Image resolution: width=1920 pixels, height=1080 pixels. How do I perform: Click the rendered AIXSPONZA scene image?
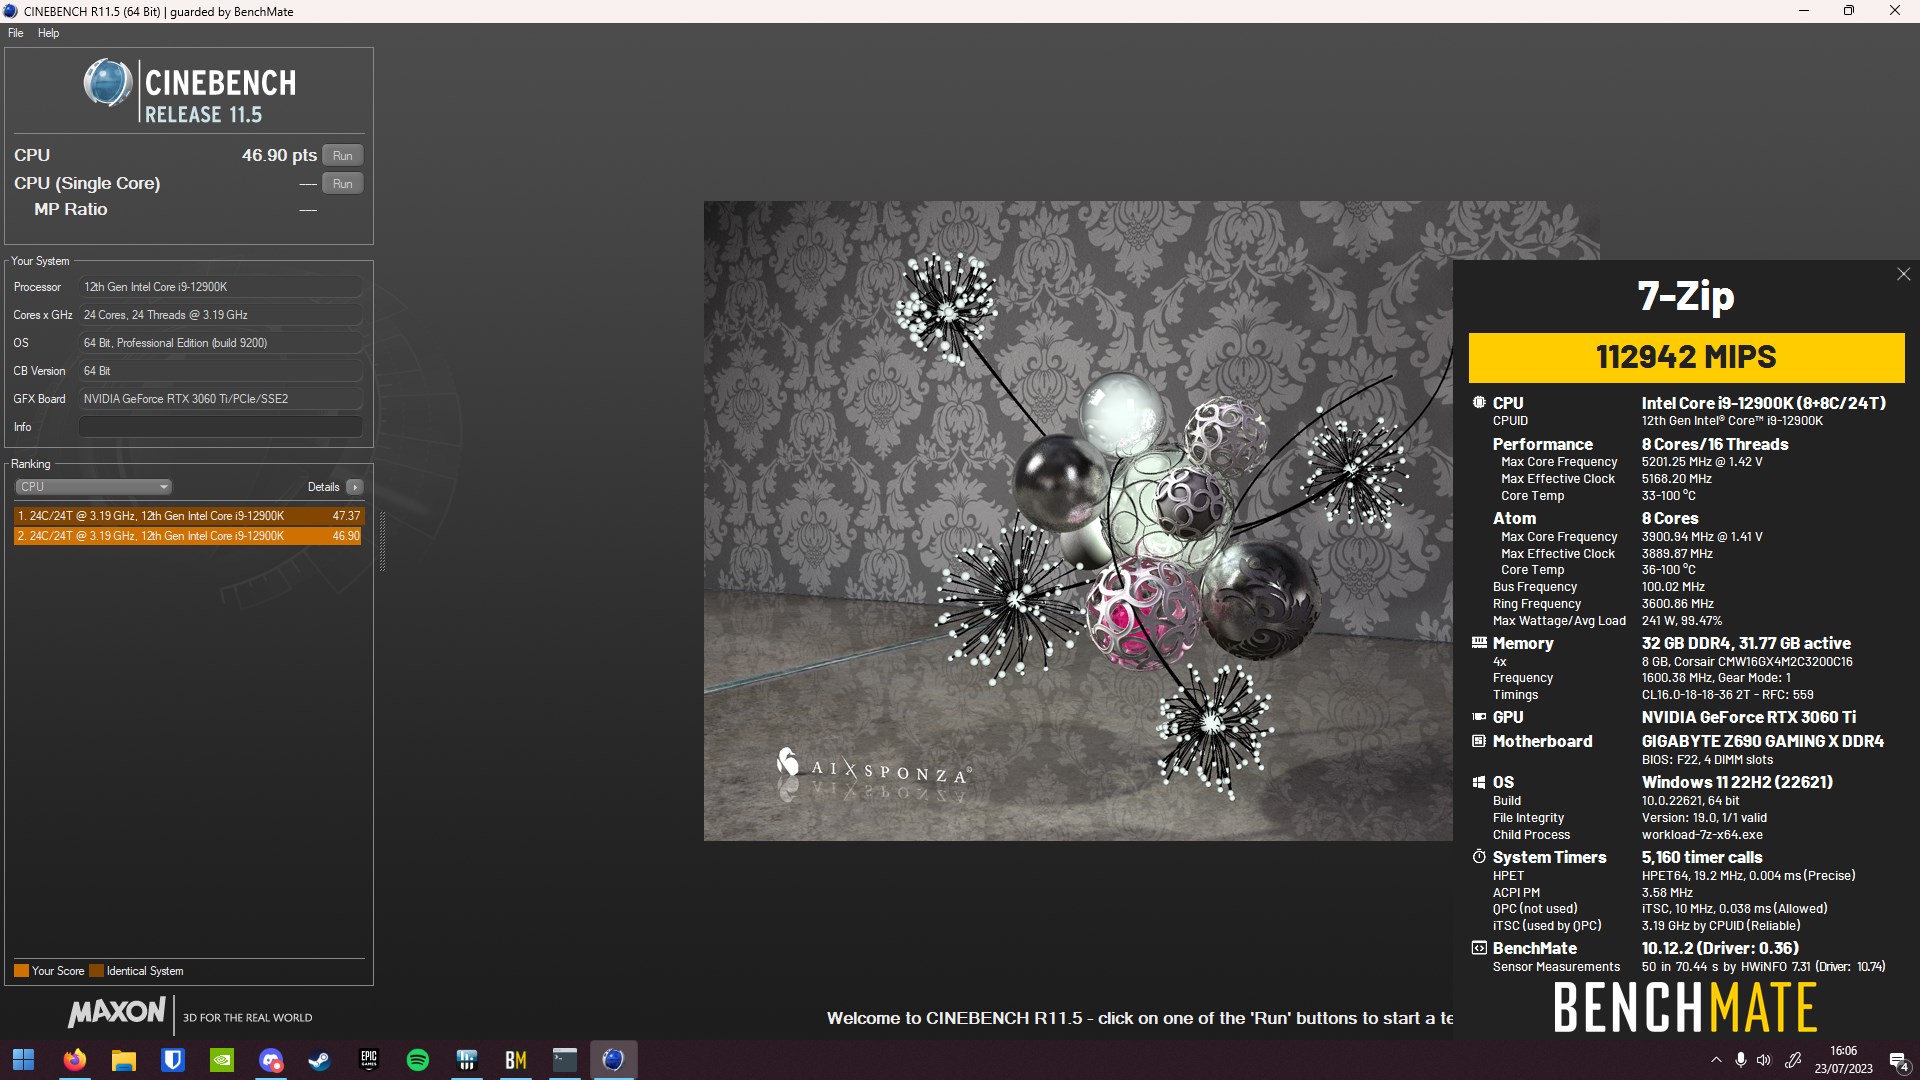(1078, 520)
